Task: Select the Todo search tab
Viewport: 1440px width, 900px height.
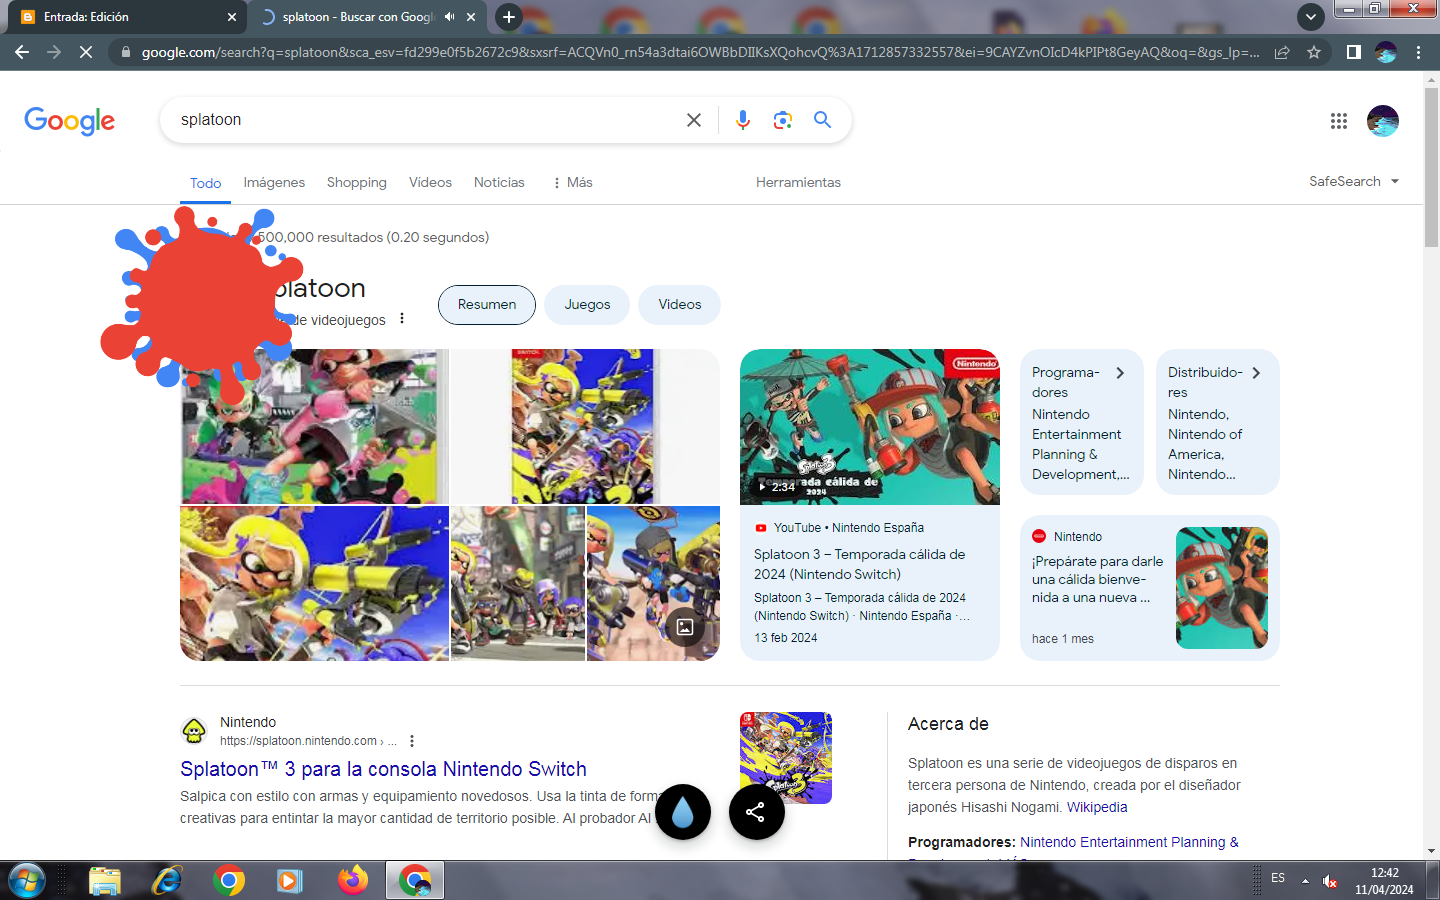Action: (x=206, y=184)
